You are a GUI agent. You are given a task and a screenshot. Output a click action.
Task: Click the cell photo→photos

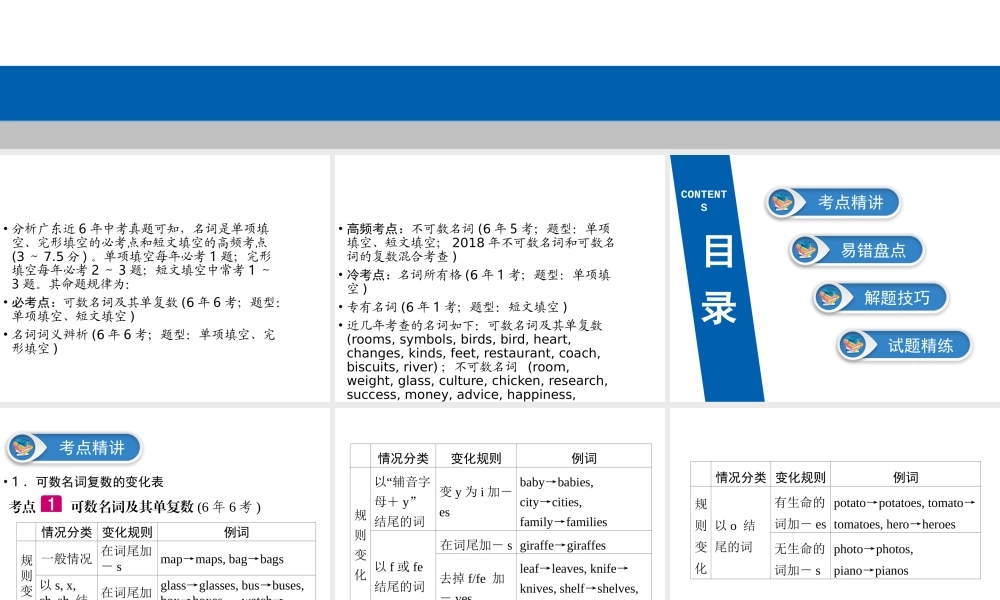[873, 549]
